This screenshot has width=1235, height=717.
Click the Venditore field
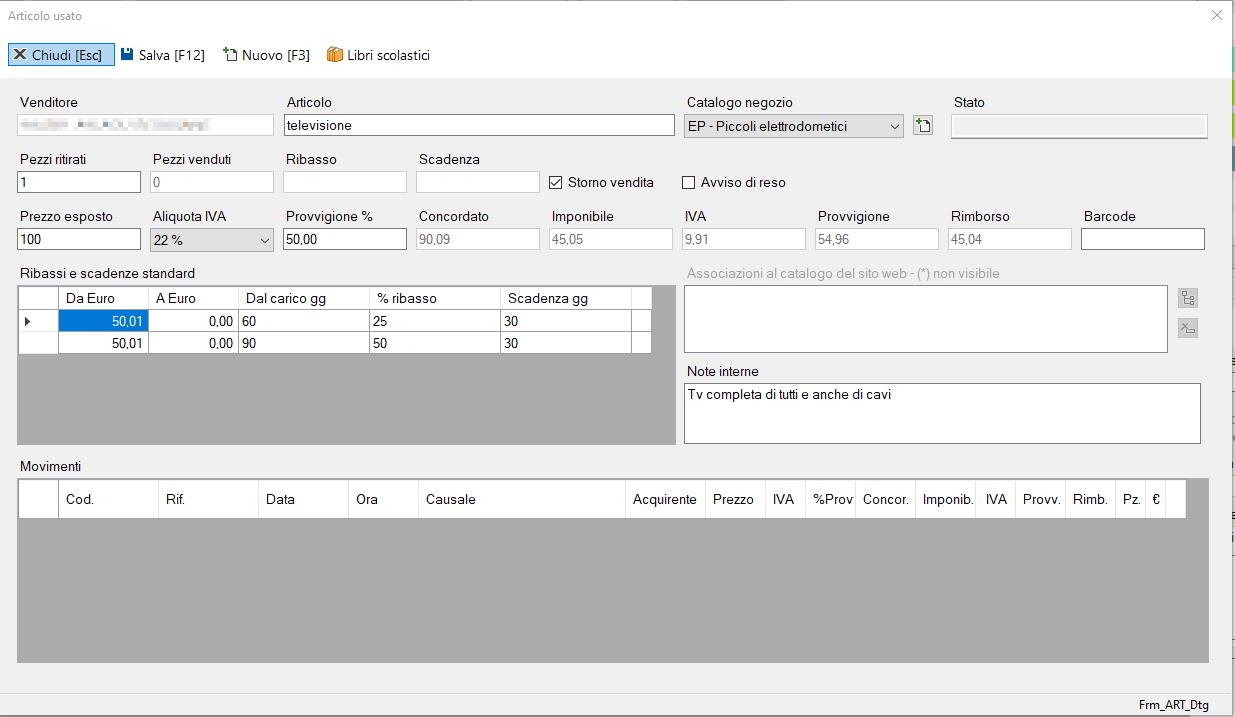pyautogui.click(x=145, y=125)
